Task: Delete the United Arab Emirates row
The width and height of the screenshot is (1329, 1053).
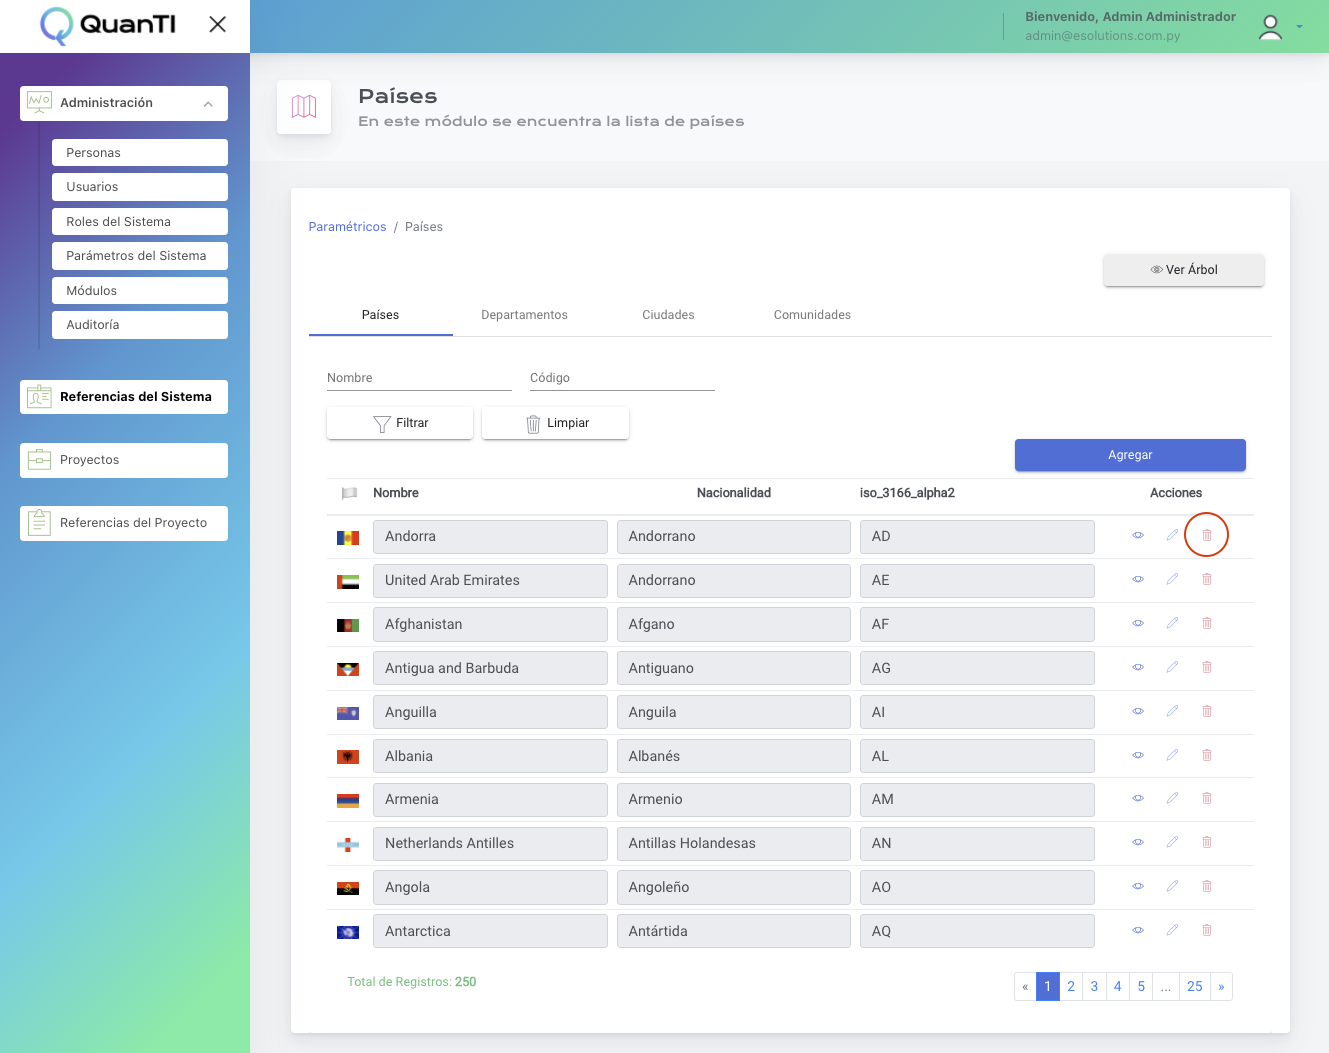Action: click(x=1207, y=580)
